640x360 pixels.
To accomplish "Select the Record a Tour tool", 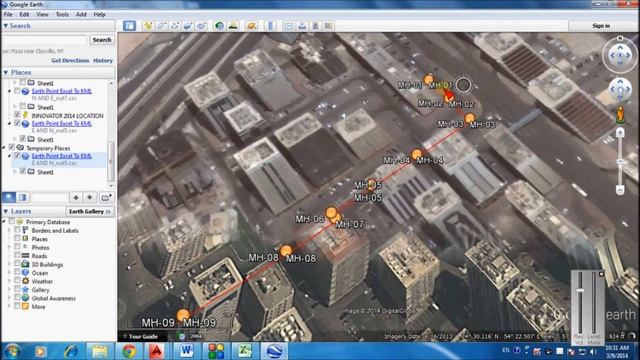I will 201,26.
